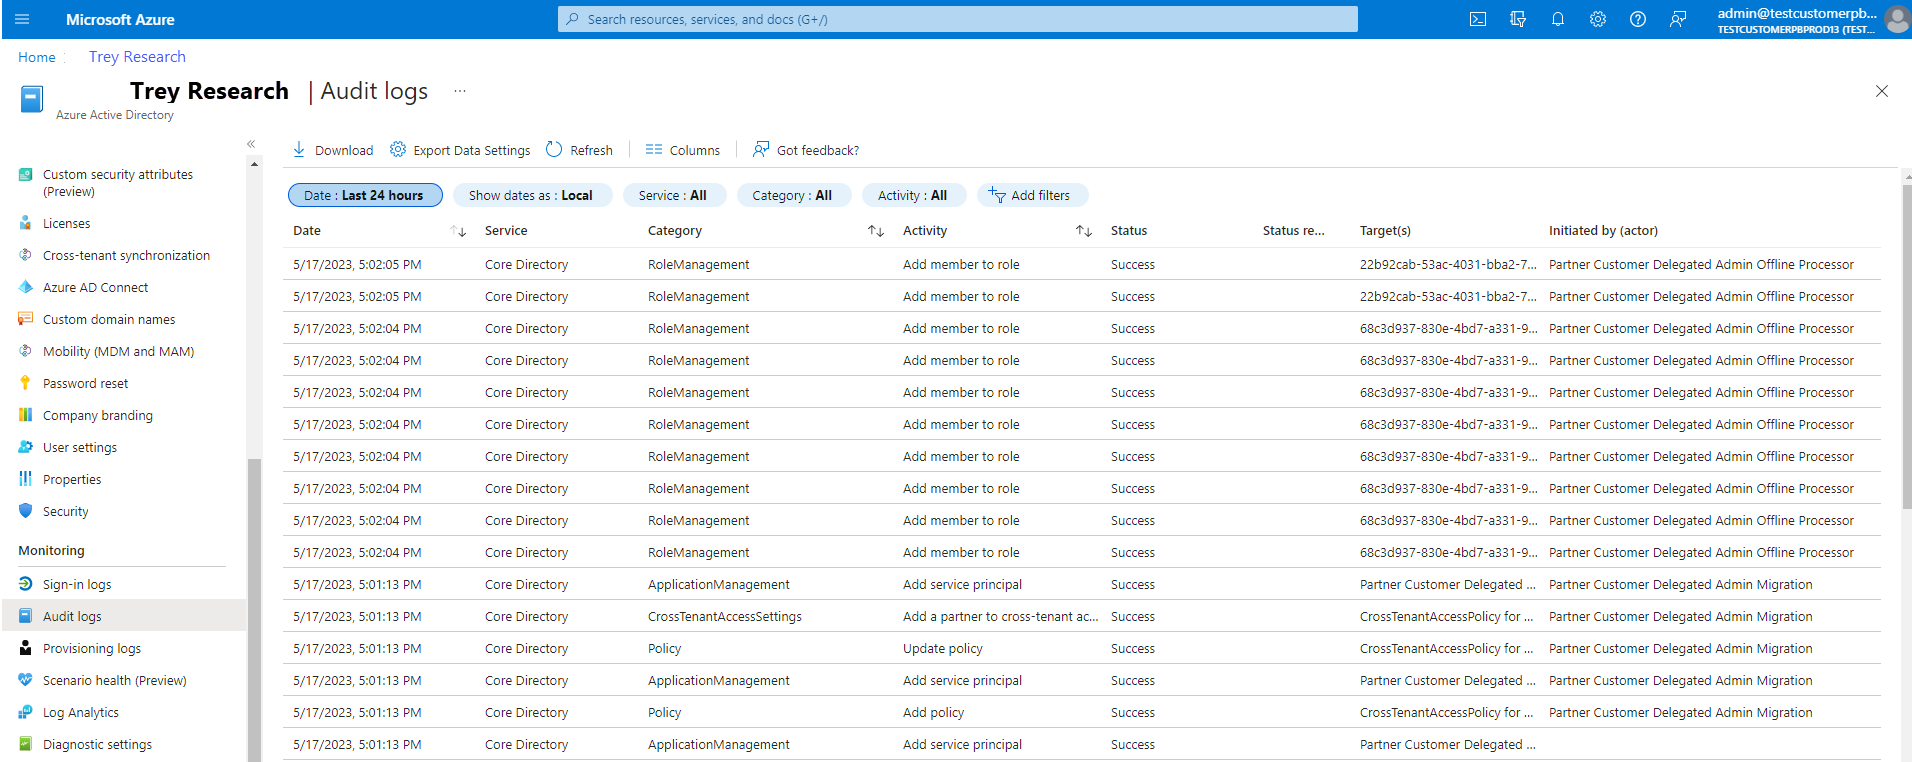Collapse the sidebar with the double chevron
This screenshot has width=1912, height=762.
[251, 144]
